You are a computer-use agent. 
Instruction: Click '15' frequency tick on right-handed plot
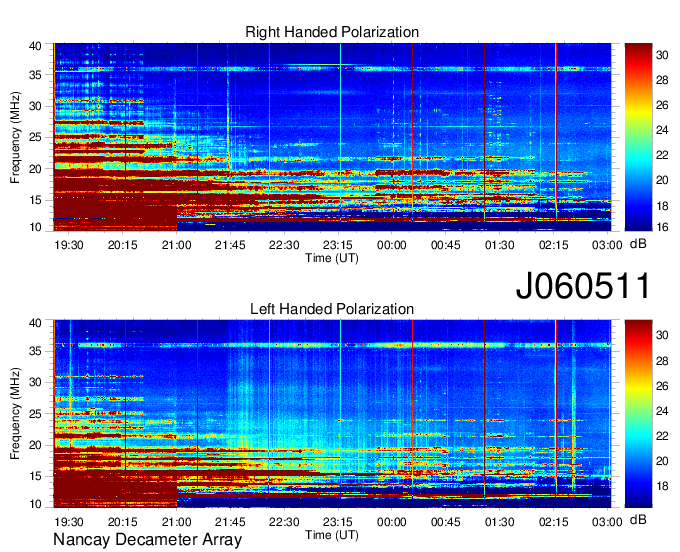click(35, 200)
